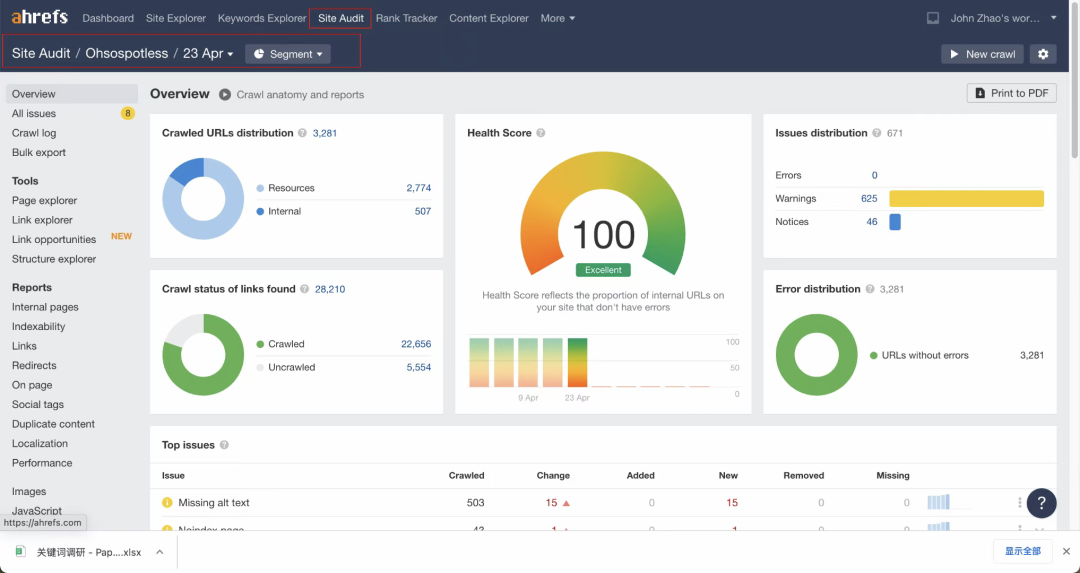Click the three-dot menu for Missing alt text
Screen dimensions: 1080x573
pyautogui.click(x=1019, y=503)
